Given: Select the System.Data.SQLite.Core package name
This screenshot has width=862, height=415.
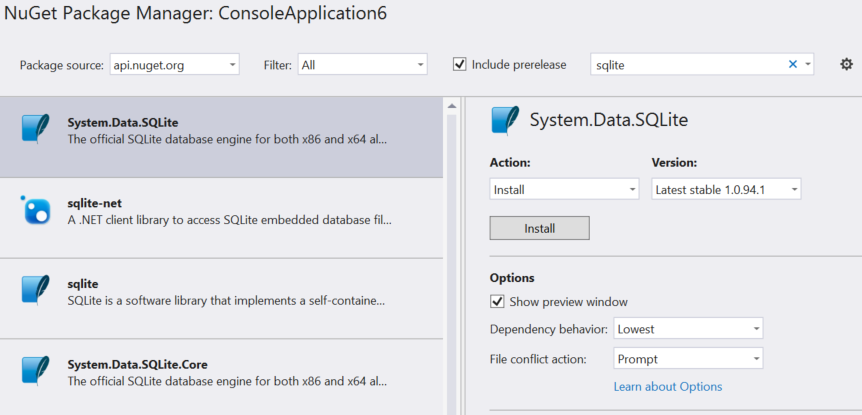Looking at the screenshot, I should pos(137,364).
